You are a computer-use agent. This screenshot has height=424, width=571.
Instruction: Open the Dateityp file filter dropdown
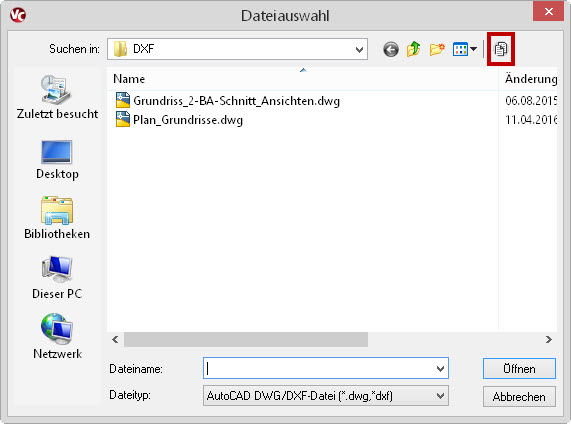coord(326,396)
